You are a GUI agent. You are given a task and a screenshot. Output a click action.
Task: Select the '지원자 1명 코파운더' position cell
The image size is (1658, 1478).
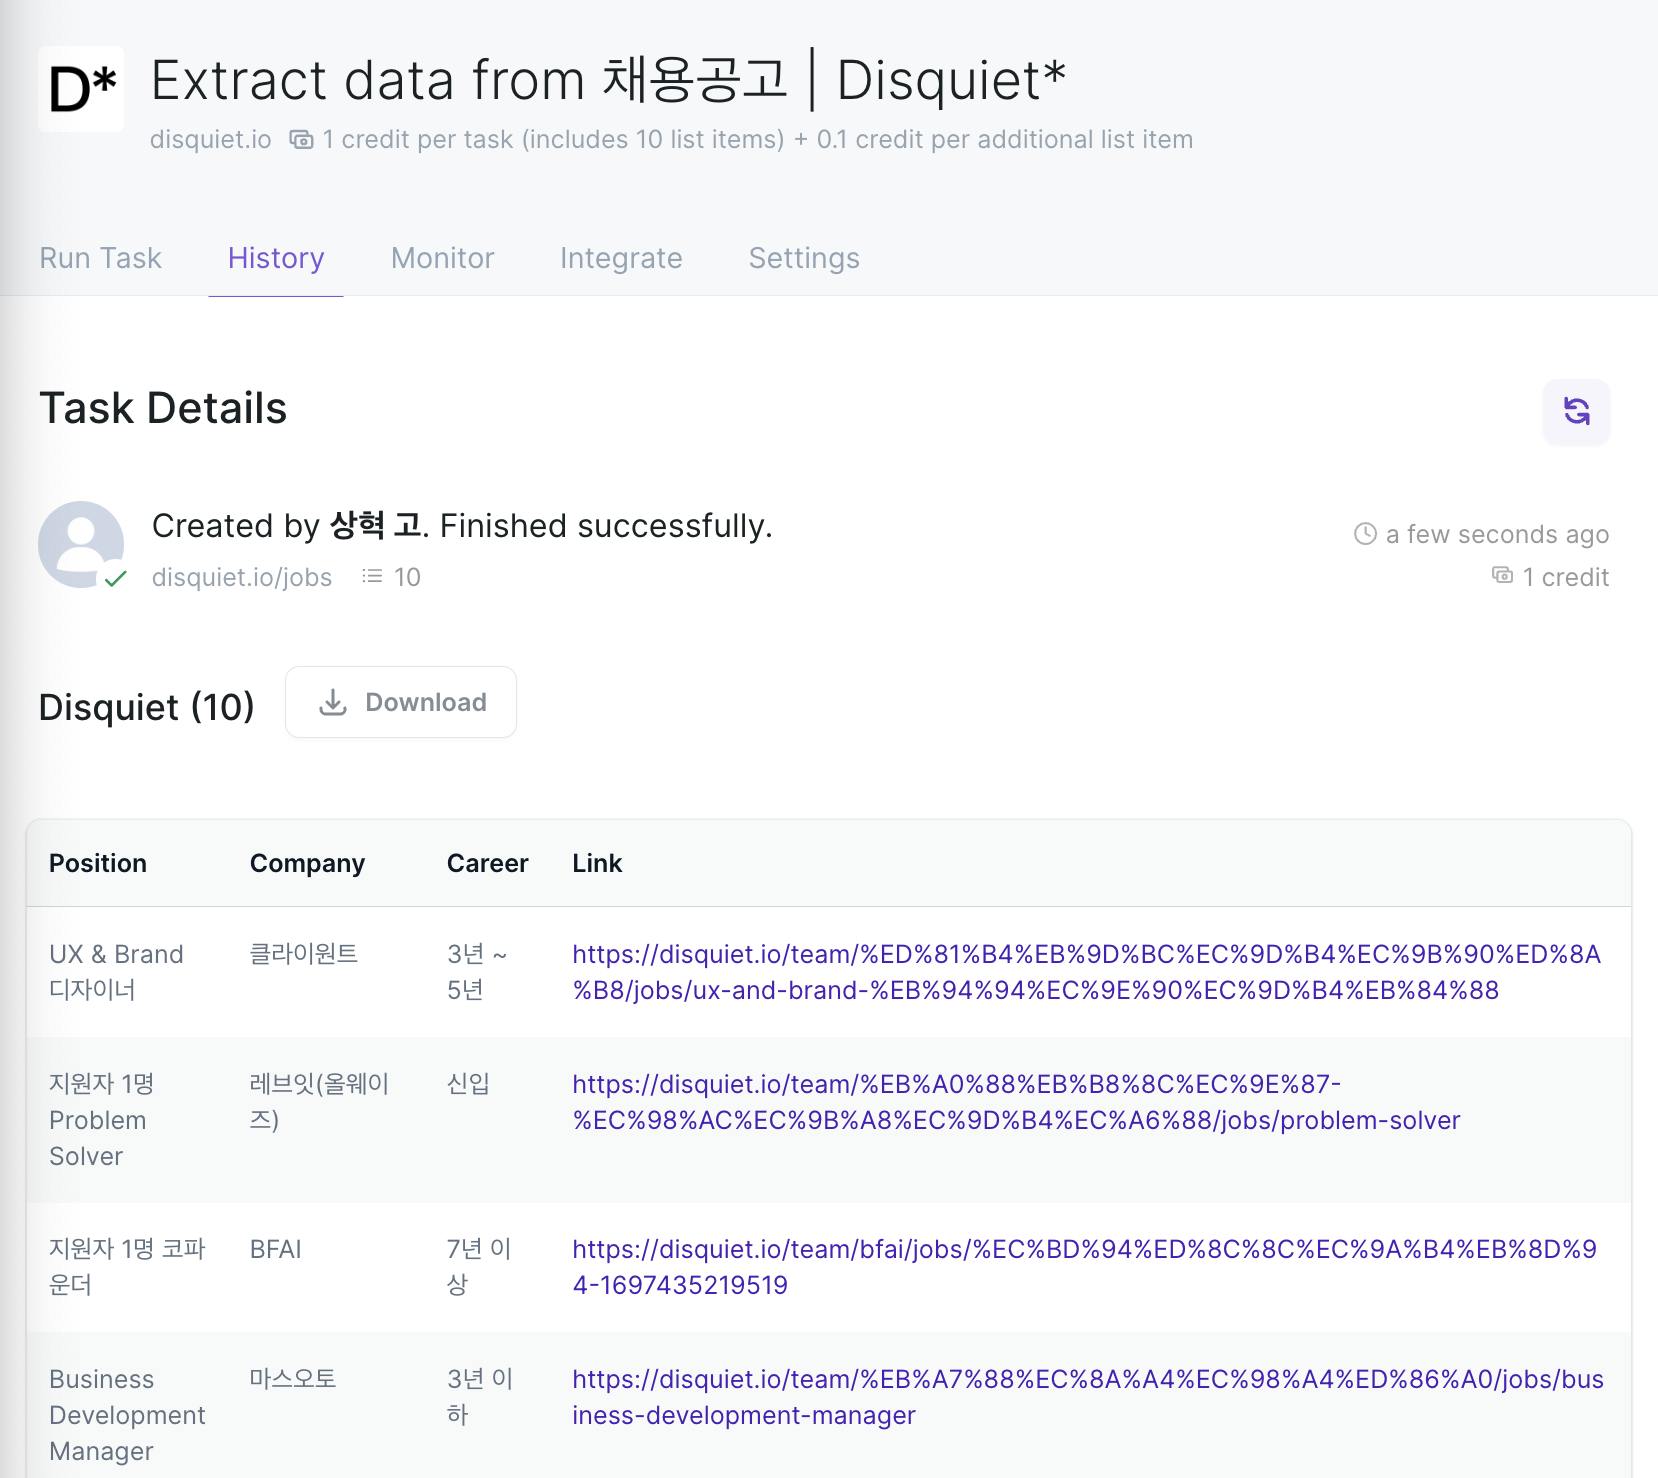[127, 1267]
